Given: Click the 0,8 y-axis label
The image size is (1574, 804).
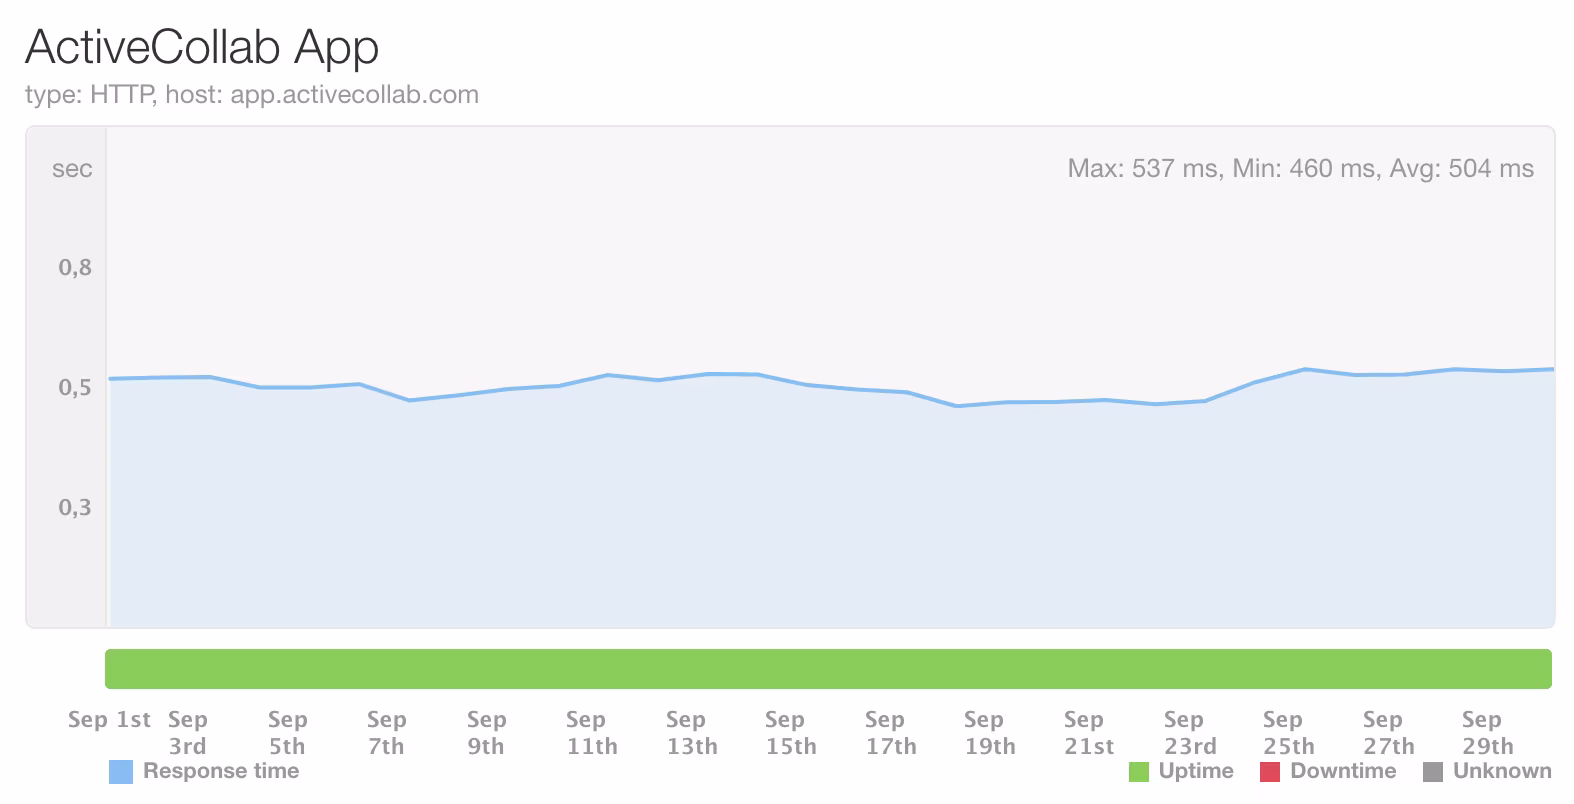Looking at the screenshot, I should tap(75, 268).
